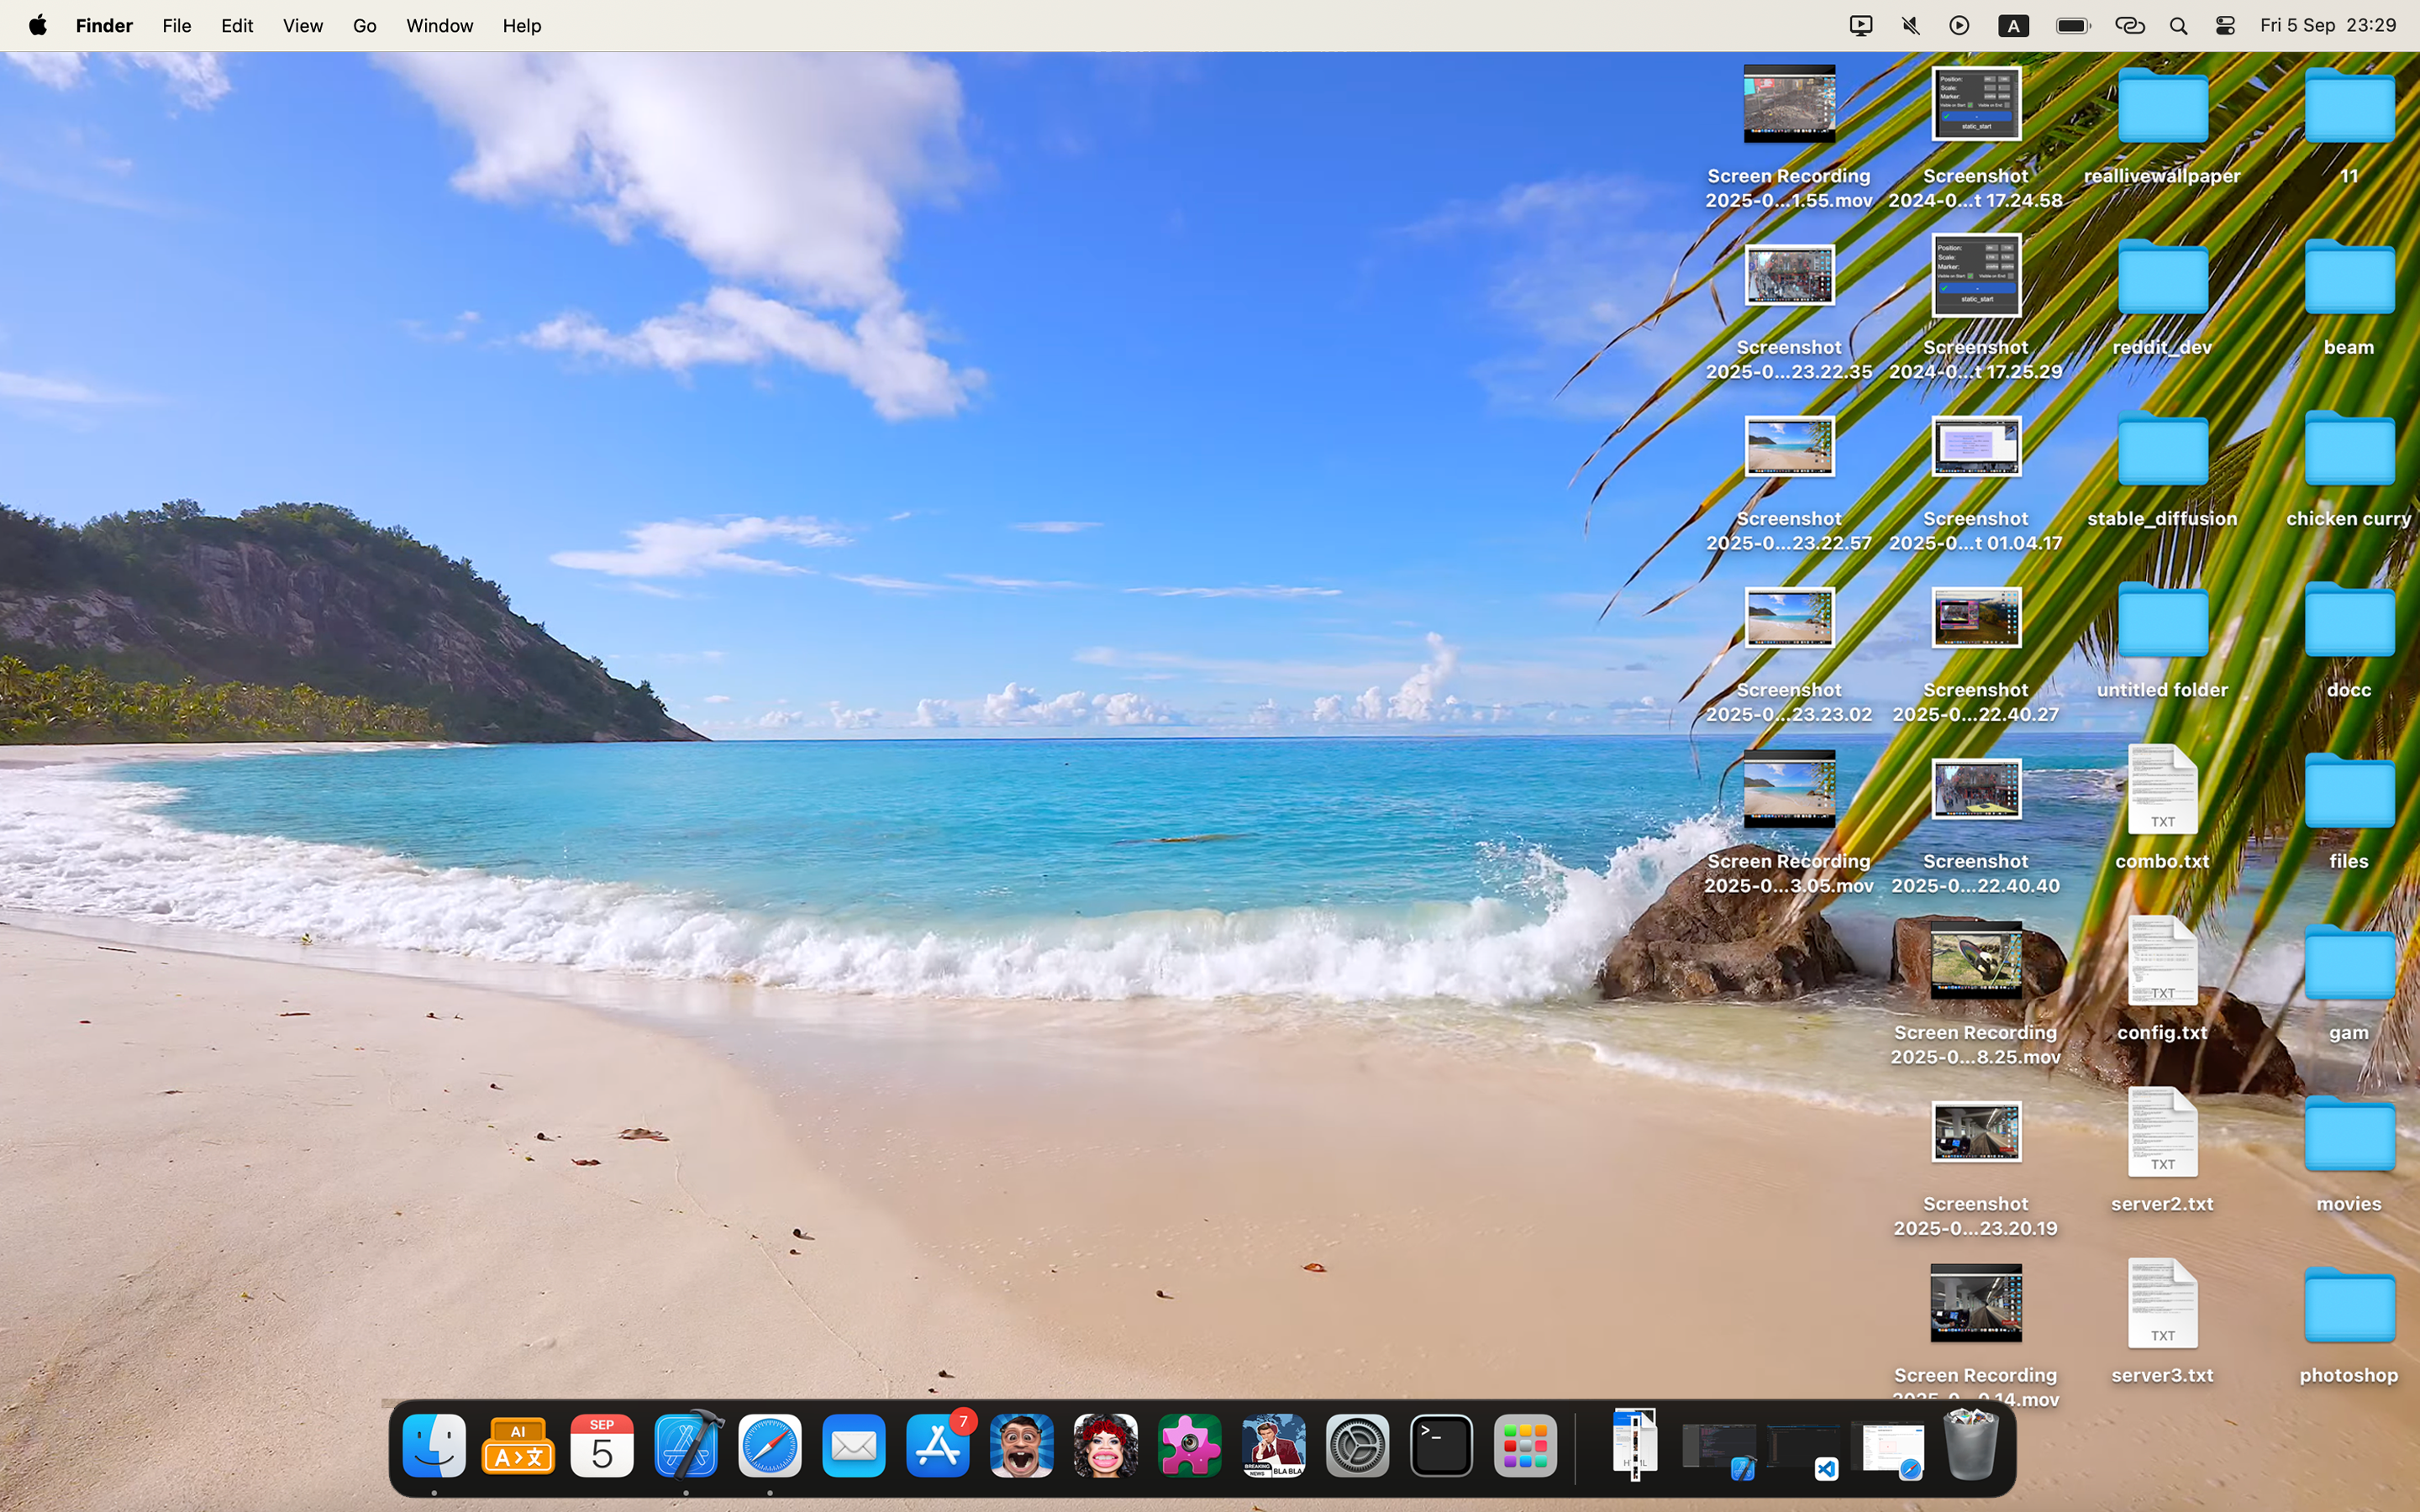Open Safari browser in dock
The width and height of the screenshot is (2420, 1512).
770,1446
